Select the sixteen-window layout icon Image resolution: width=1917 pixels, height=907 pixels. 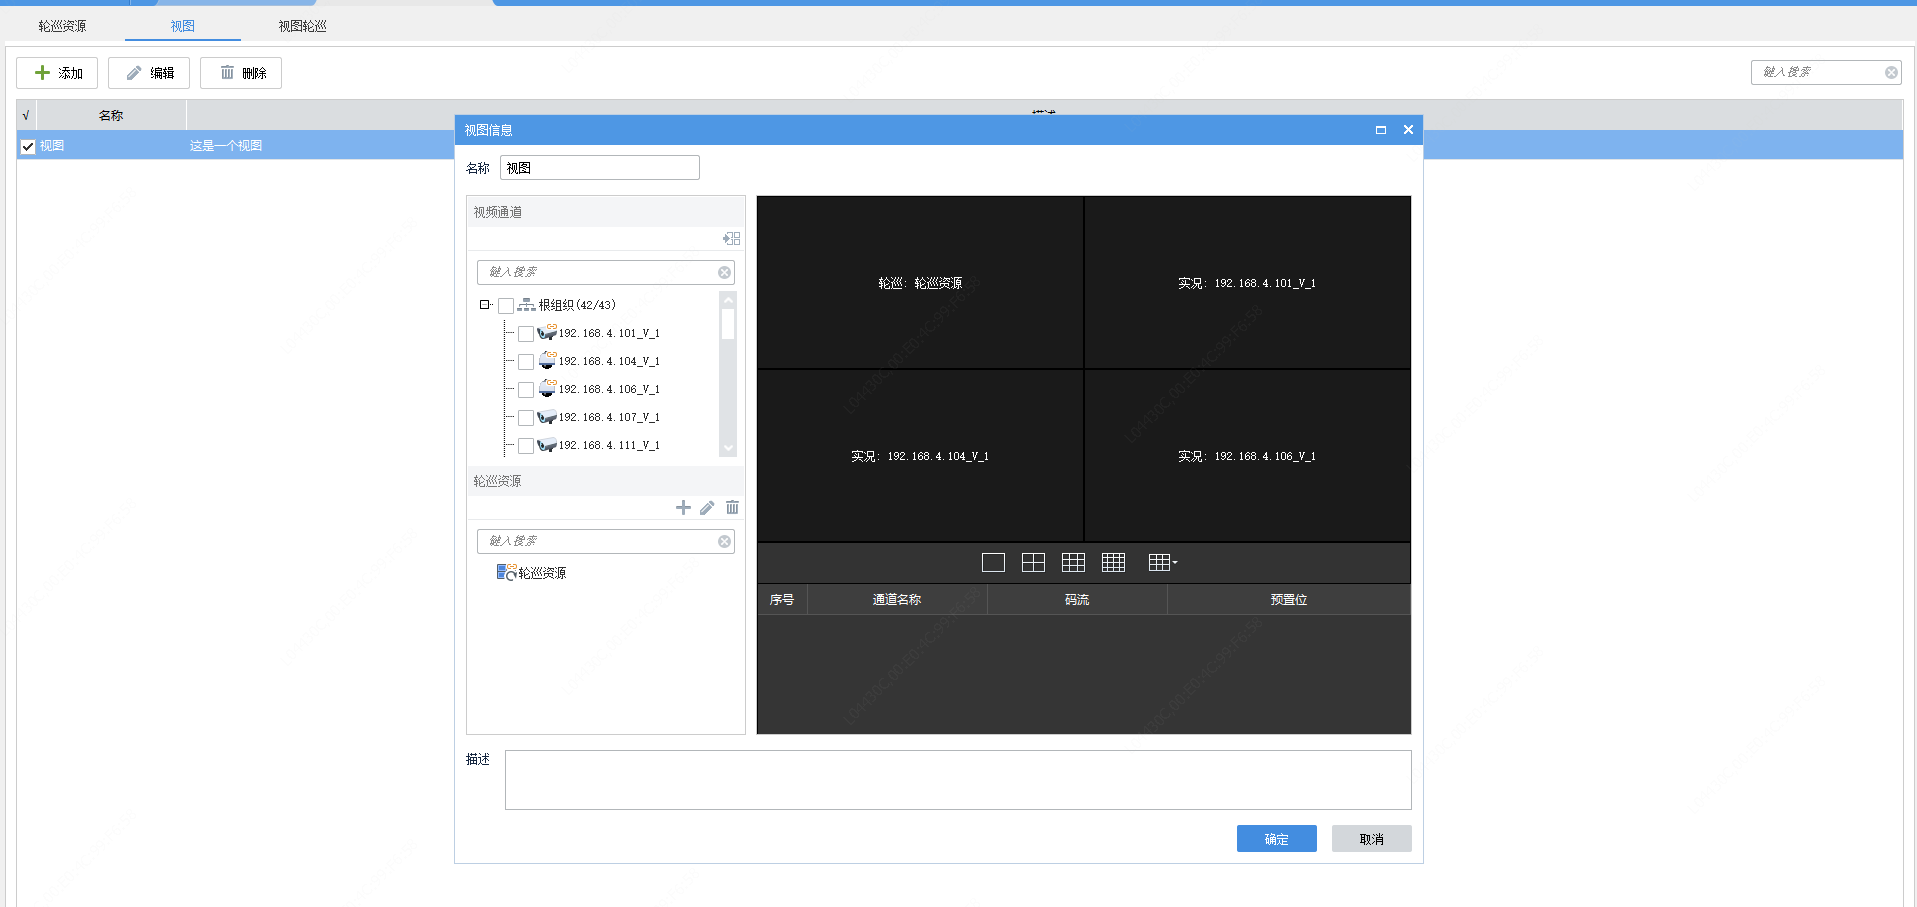tap(1113, 563)
